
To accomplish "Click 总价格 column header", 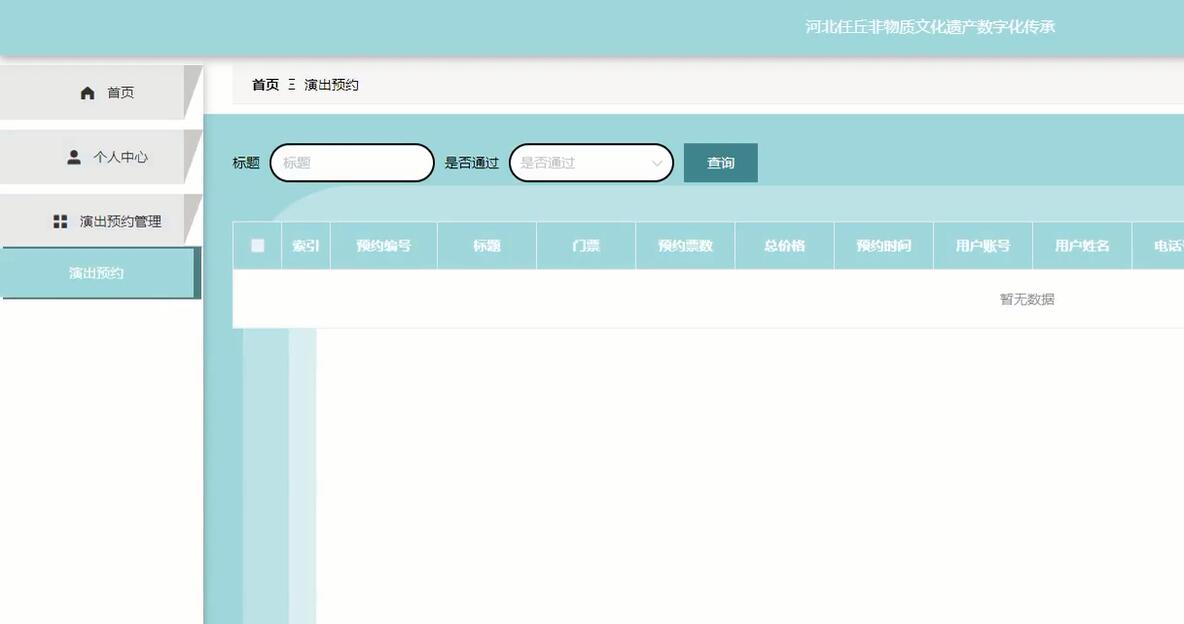I will pos(785,246).
